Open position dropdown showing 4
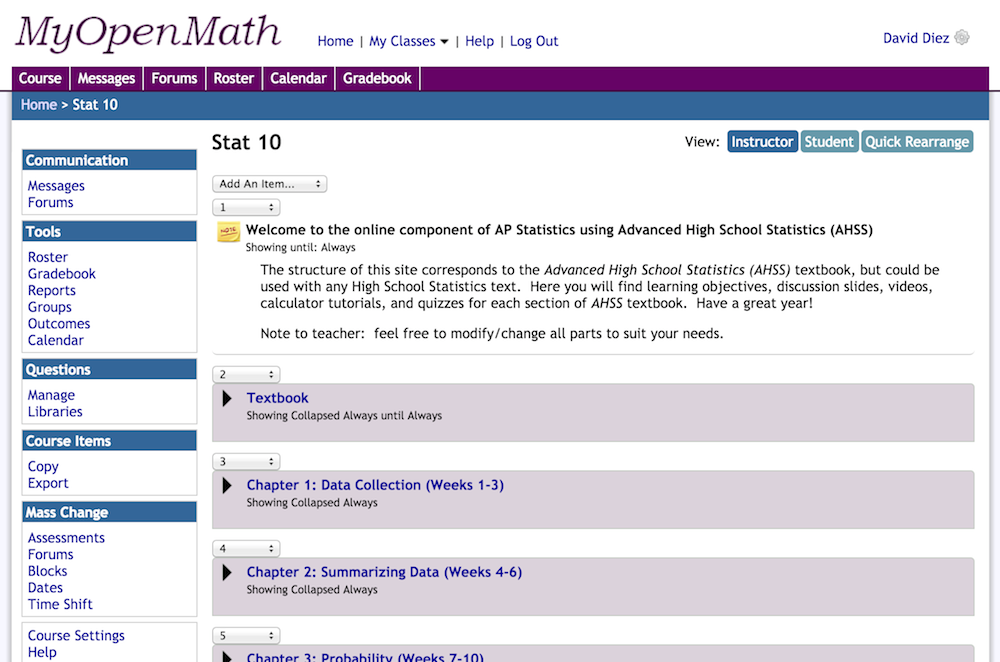 pos(246,548)
